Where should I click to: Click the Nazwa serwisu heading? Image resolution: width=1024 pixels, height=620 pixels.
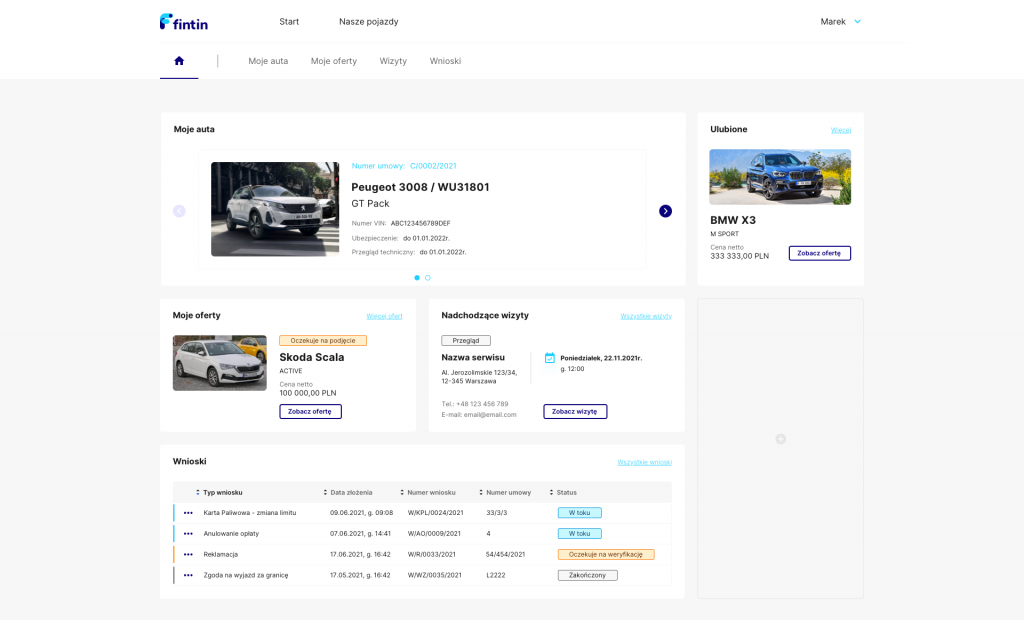pyautogui.click(x=473, y=357)
